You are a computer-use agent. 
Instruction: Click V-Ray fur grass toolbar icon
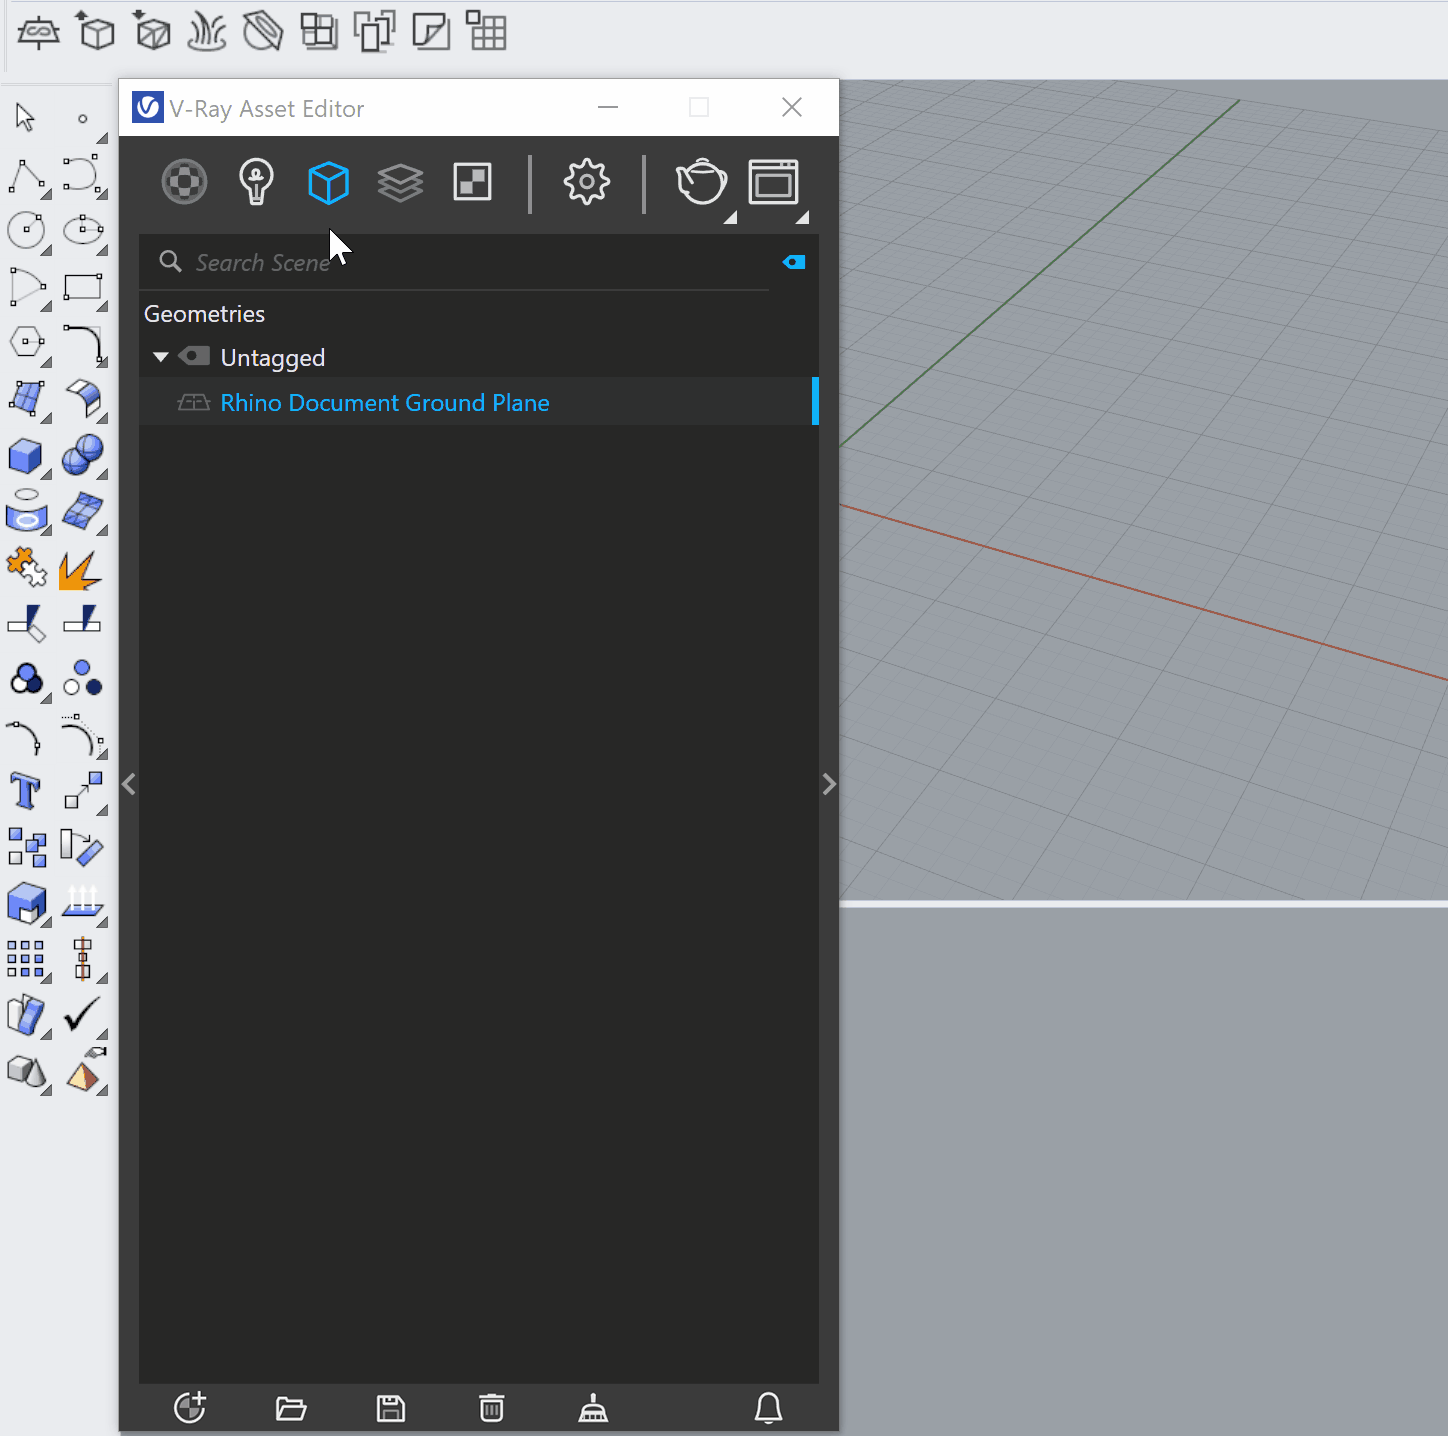(x=208, y=32)
